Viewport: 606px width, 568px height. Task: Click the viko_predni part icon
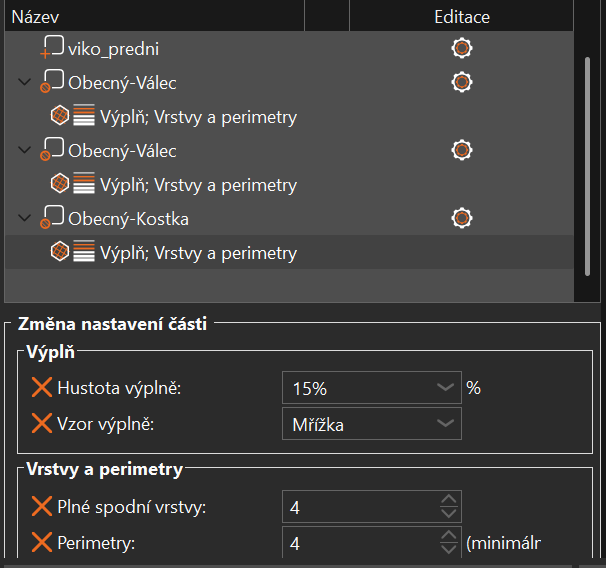(x=51, y=48)
